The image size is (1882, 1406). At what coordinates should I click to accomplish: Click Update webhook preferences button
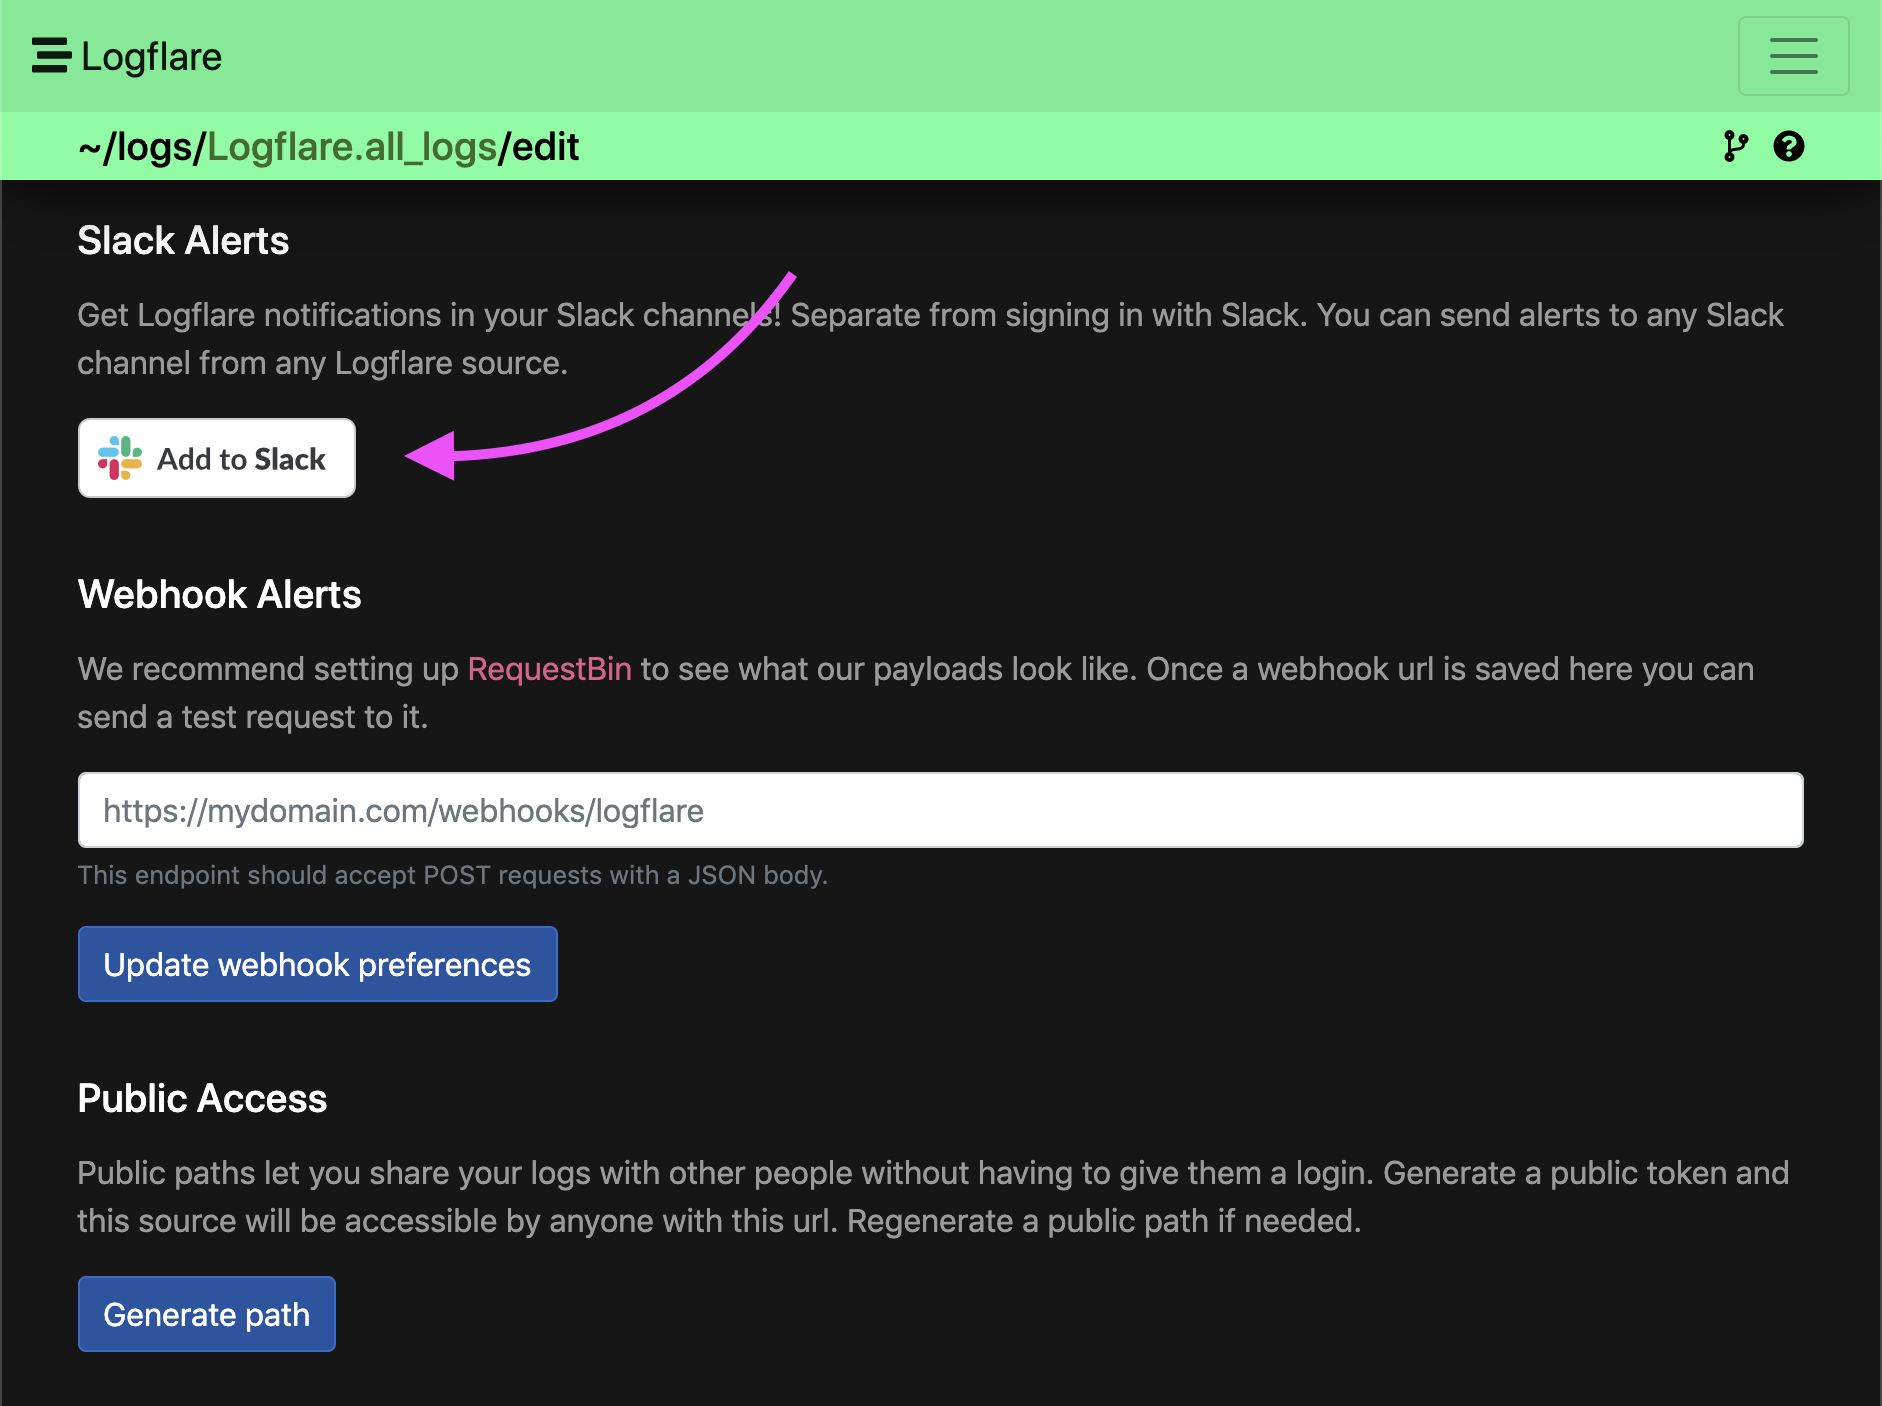click(317, 964)
